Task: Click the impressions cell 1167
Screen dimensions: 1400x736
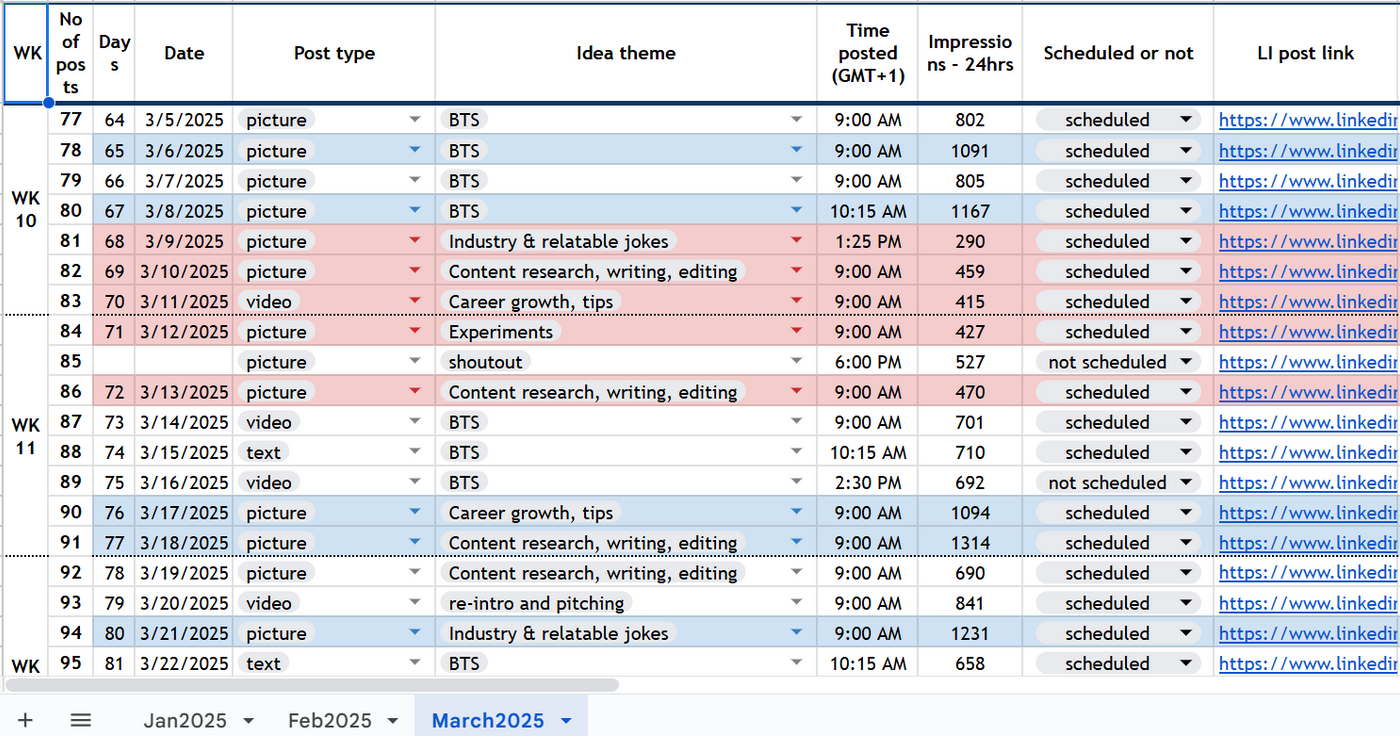Action: 970,211
